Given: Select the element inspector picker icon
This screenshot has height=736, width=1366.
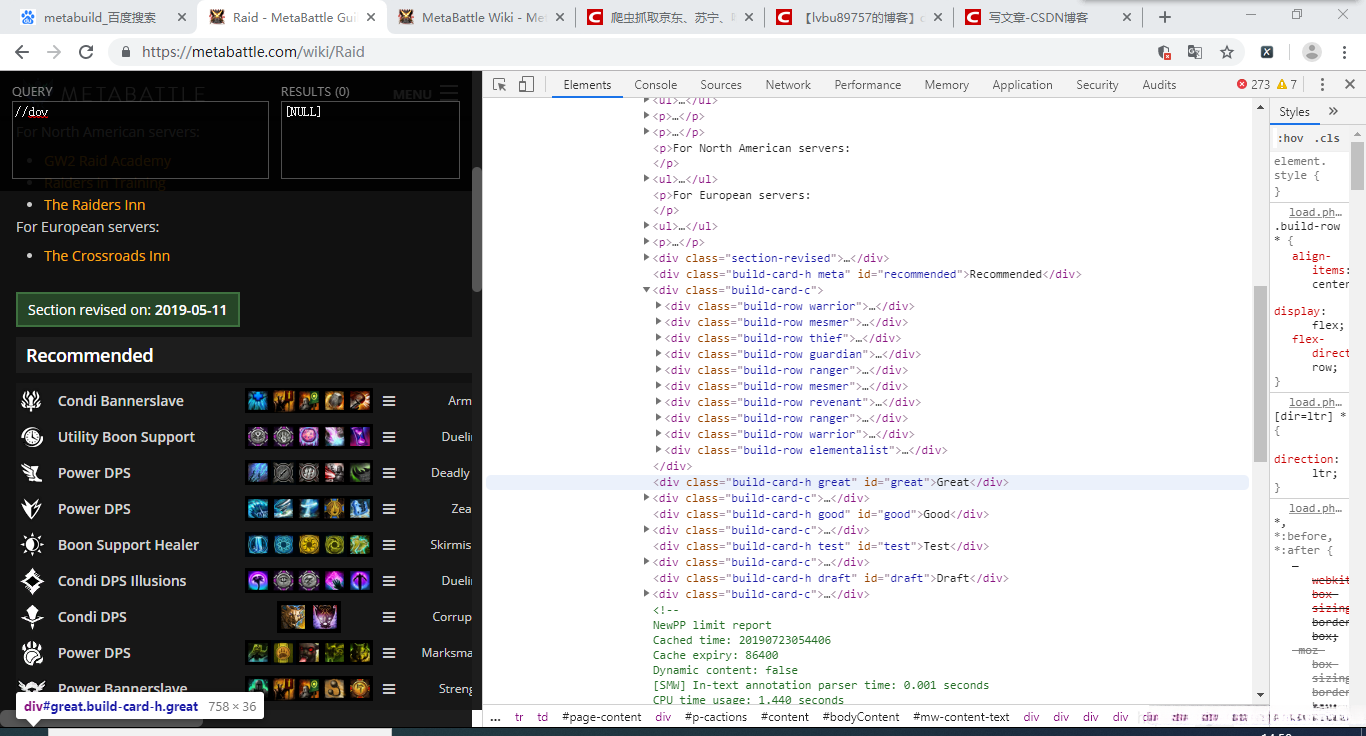Looking at the screenshot, I should 500,85.
